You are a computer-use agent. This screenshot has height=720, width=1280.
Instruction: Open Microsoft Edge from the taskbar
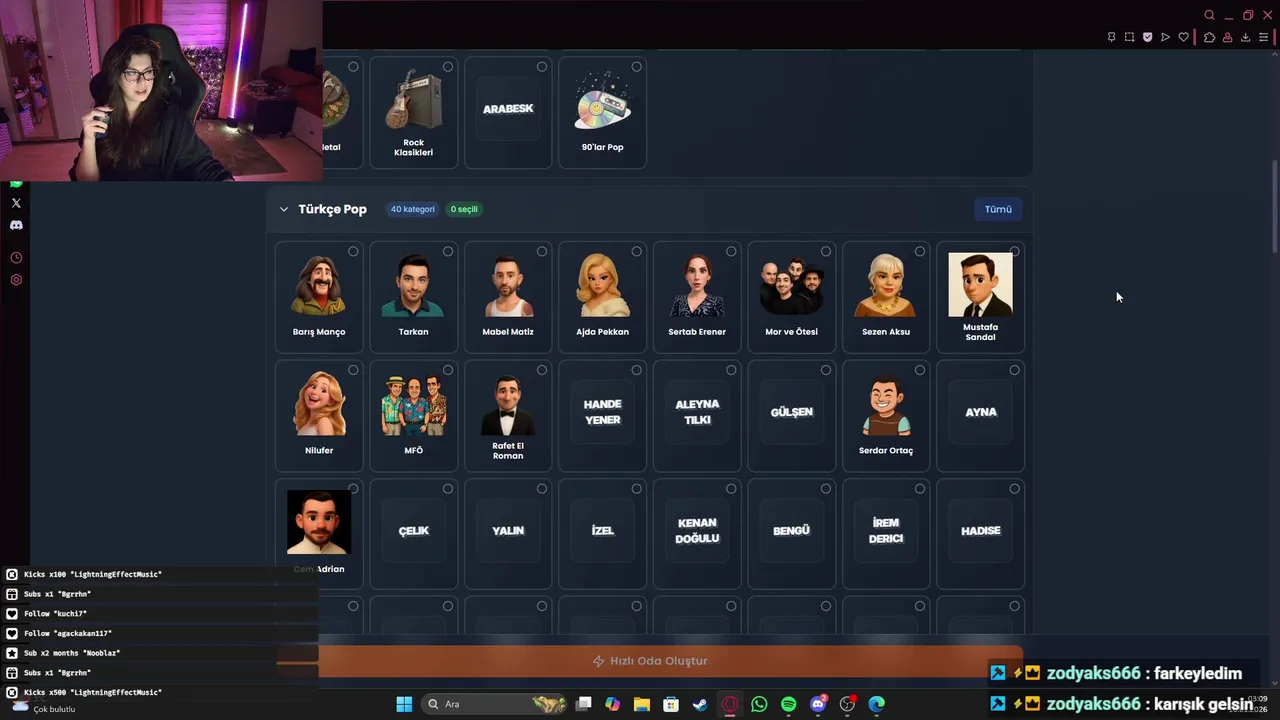click(877, 704)
